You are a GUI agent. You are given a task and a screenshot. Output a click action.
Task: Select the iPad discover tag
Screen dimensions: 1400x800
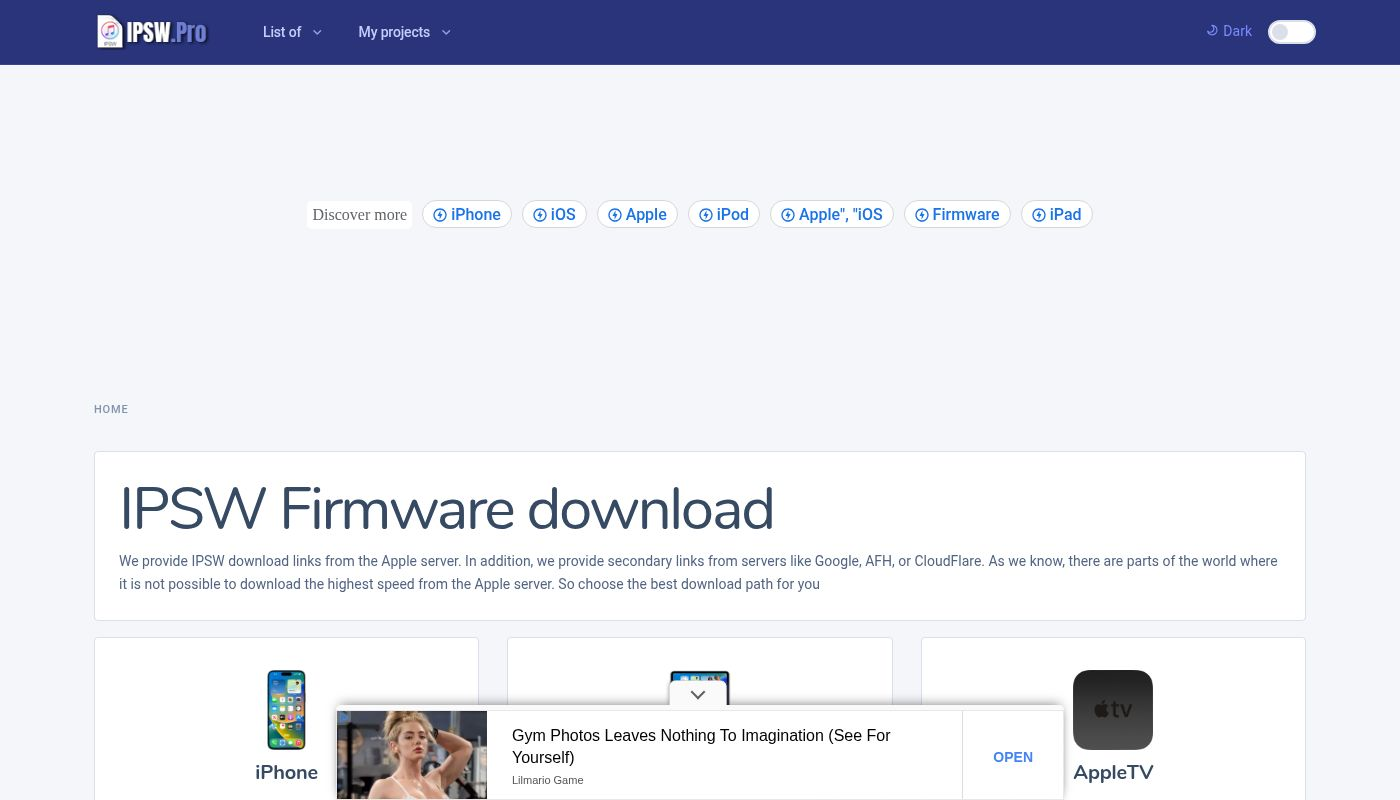tap(1056, 214)
